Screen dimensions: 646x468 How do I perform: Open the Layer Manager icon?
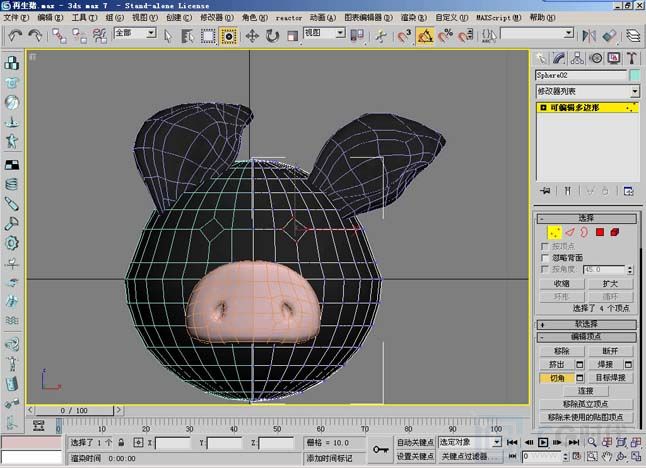633,36
